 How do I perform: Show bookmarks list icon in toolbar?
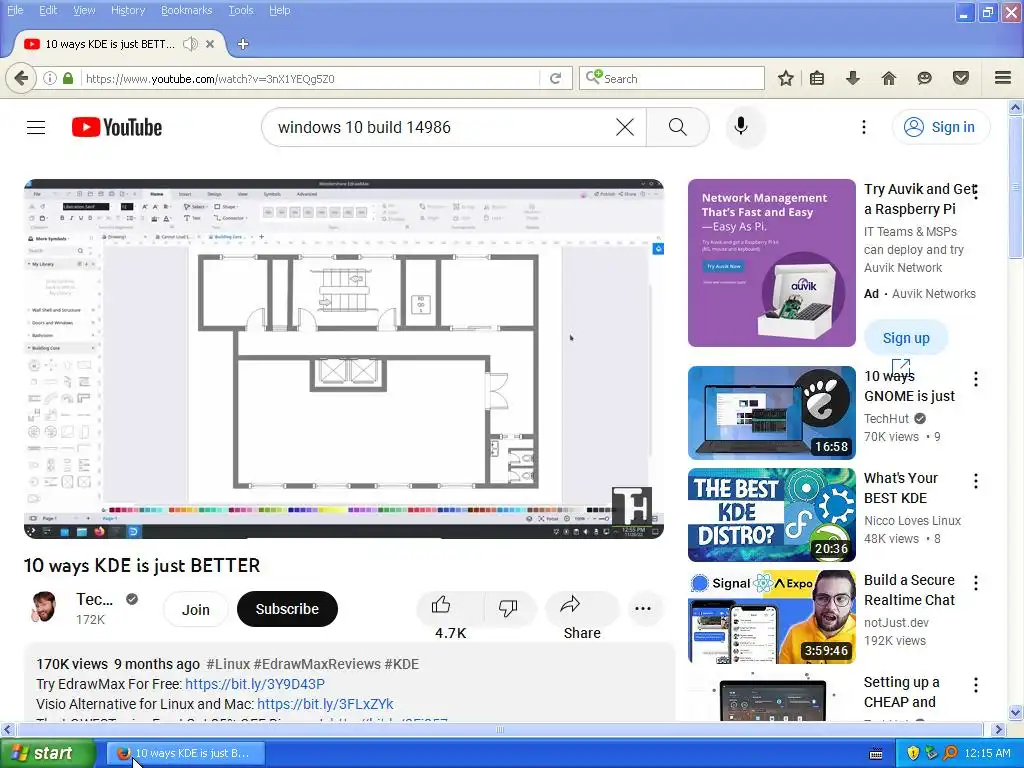tap(816, 78)
